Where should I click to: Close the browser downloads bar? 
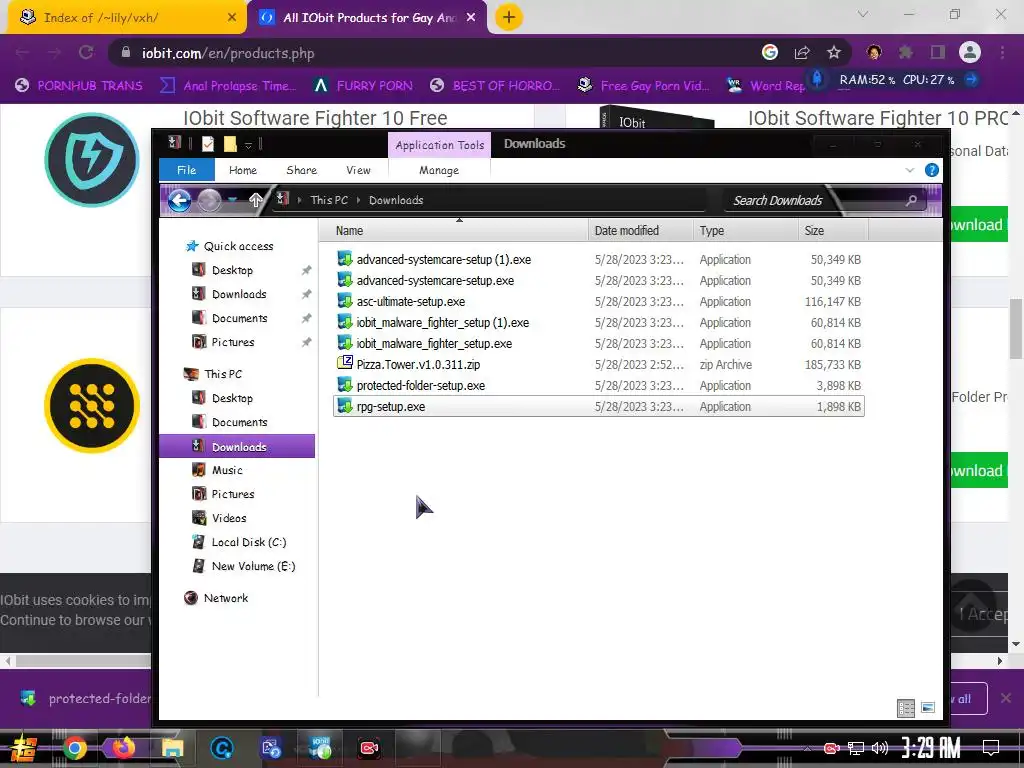pos(1006,698)
